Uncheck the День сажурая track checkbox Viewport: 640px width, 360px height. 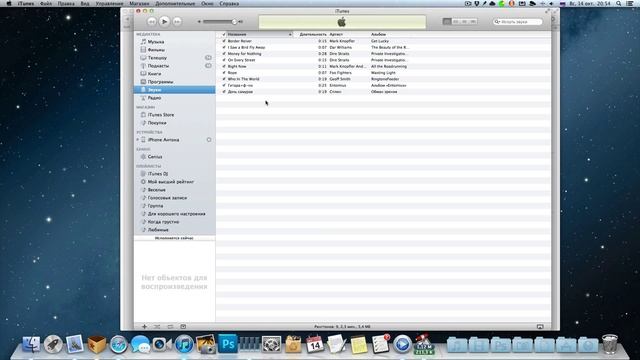tap(224, 92)
